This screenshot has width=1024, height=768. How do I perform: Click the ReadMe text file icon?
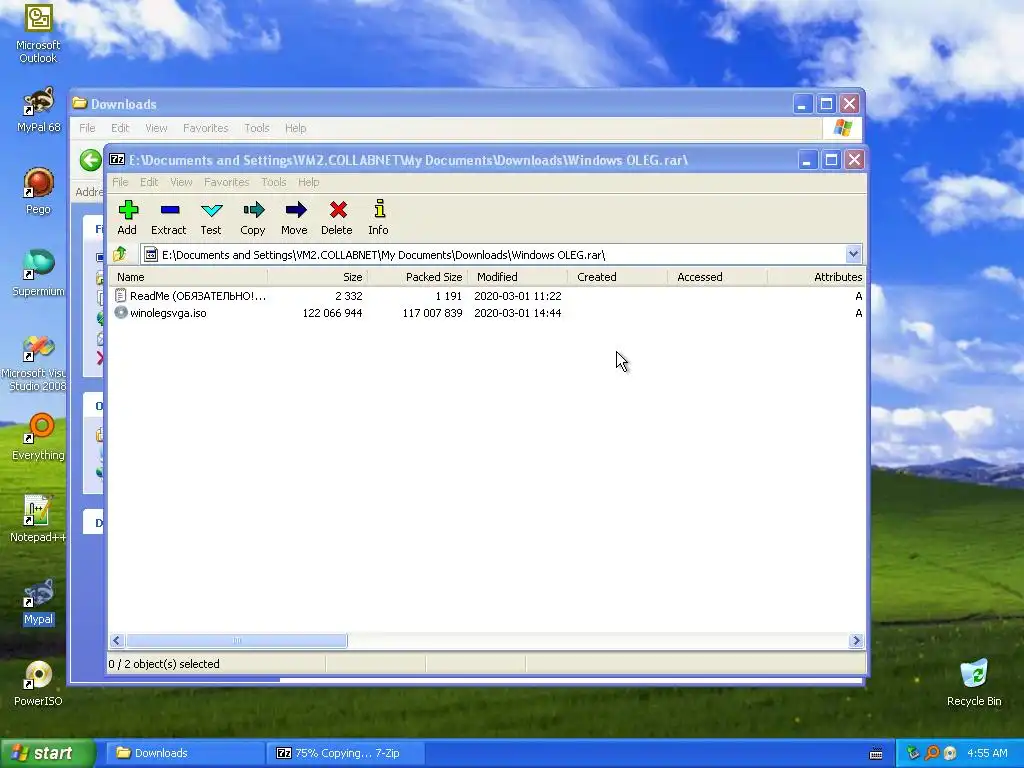click(121, 295)
